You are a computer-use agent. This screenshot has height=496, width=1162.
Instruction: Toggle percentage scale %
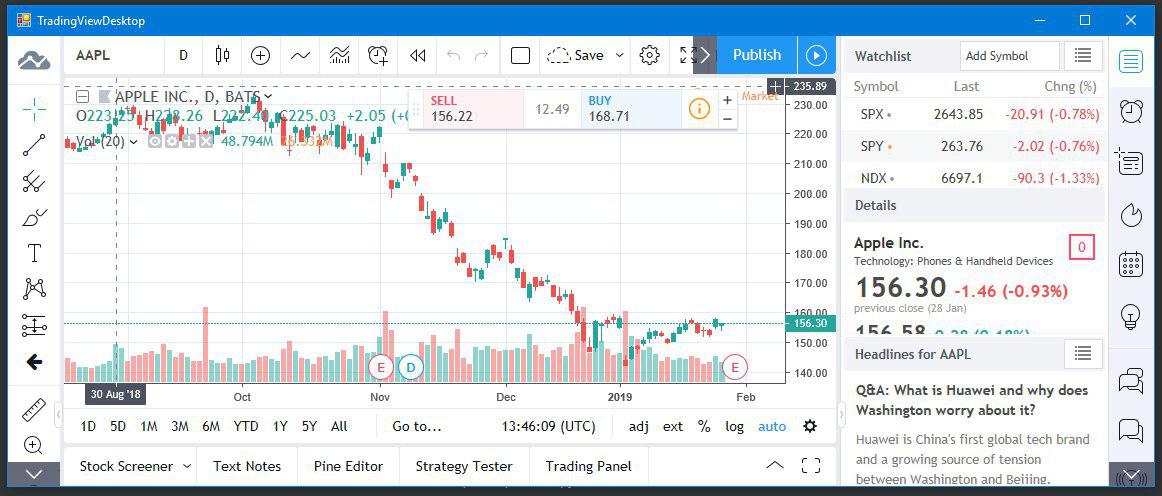click(x=704, y=426)
